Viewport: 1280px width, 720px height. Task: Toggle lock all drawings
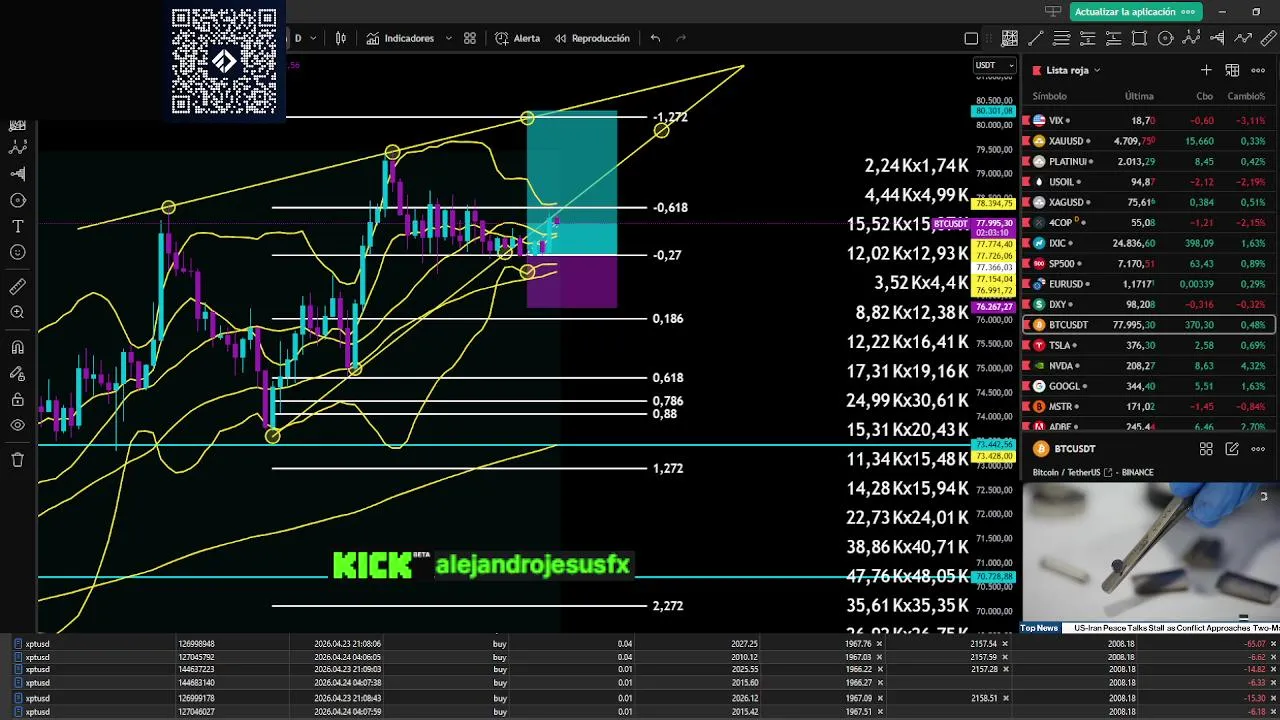(17, 399)
